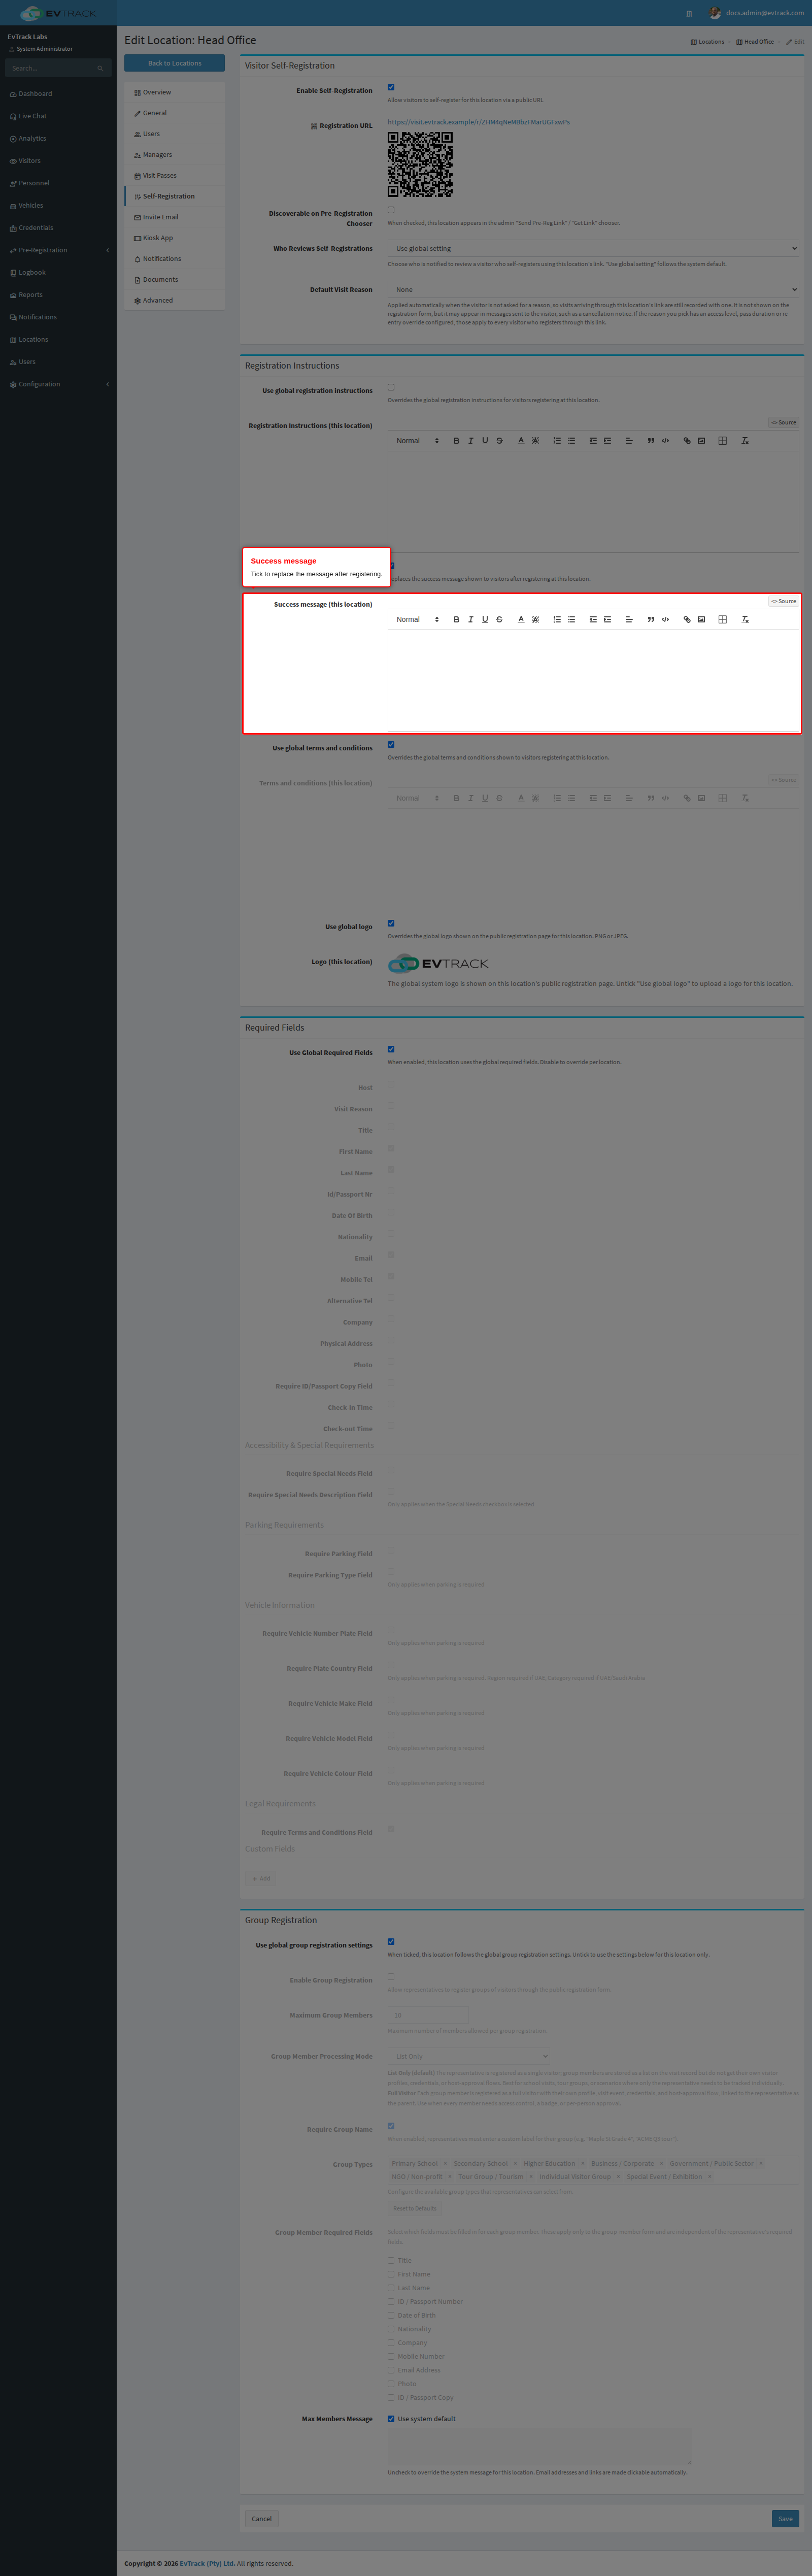Open the registration URL link
The image size is (812, 2576).
tap(479, 122)
